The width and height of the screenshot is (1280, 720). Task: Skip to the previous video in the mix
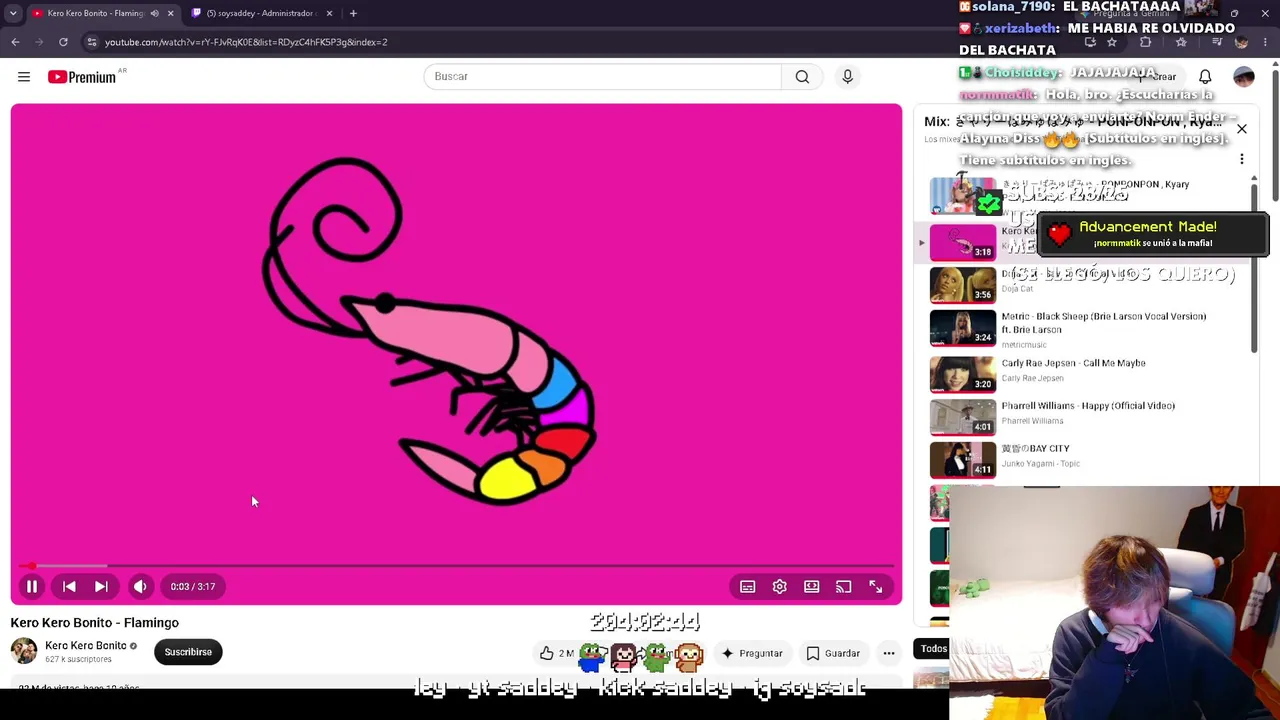69,587
